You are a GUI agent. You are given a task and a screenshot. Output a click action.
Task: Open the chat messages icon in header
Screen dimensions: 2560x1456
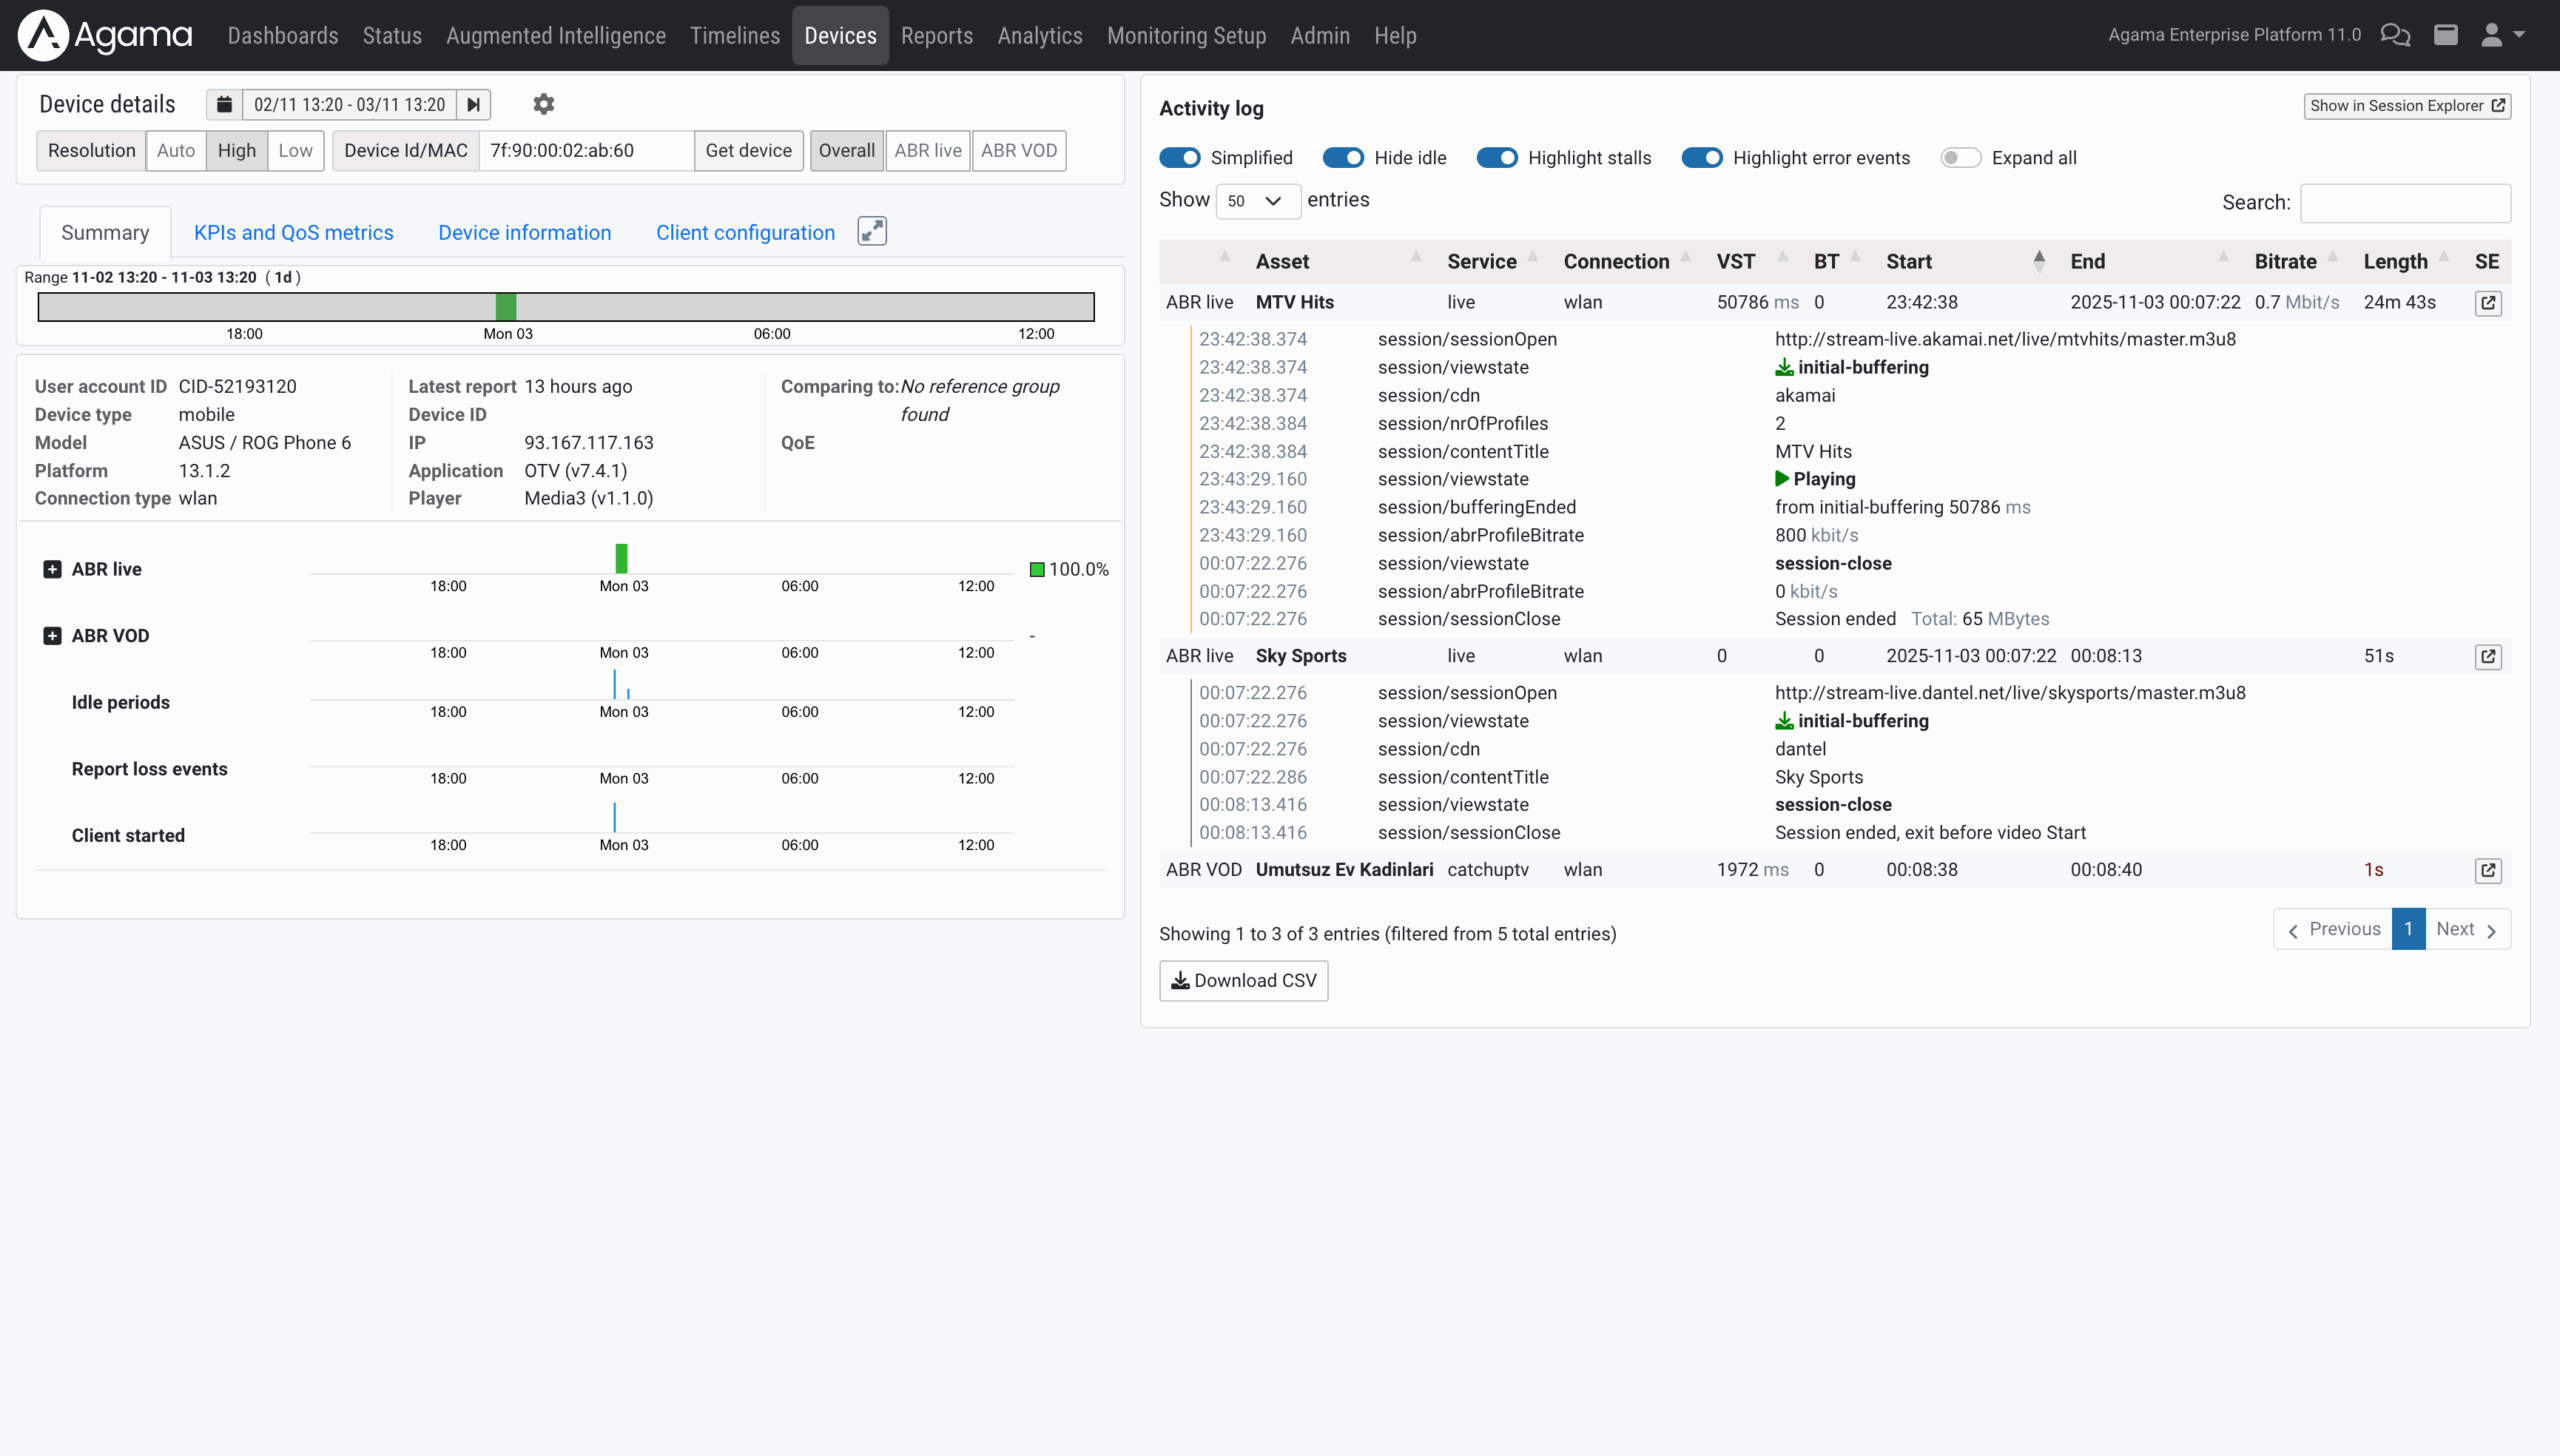2395,35
